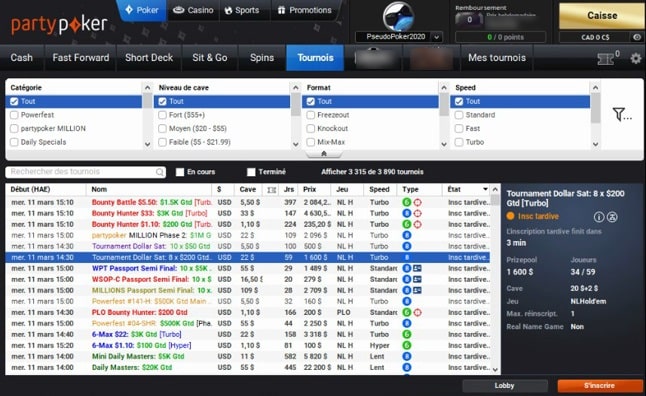646x396 pixels.
Task: Open tournament info icon in details panel
Action: (599, 217)
